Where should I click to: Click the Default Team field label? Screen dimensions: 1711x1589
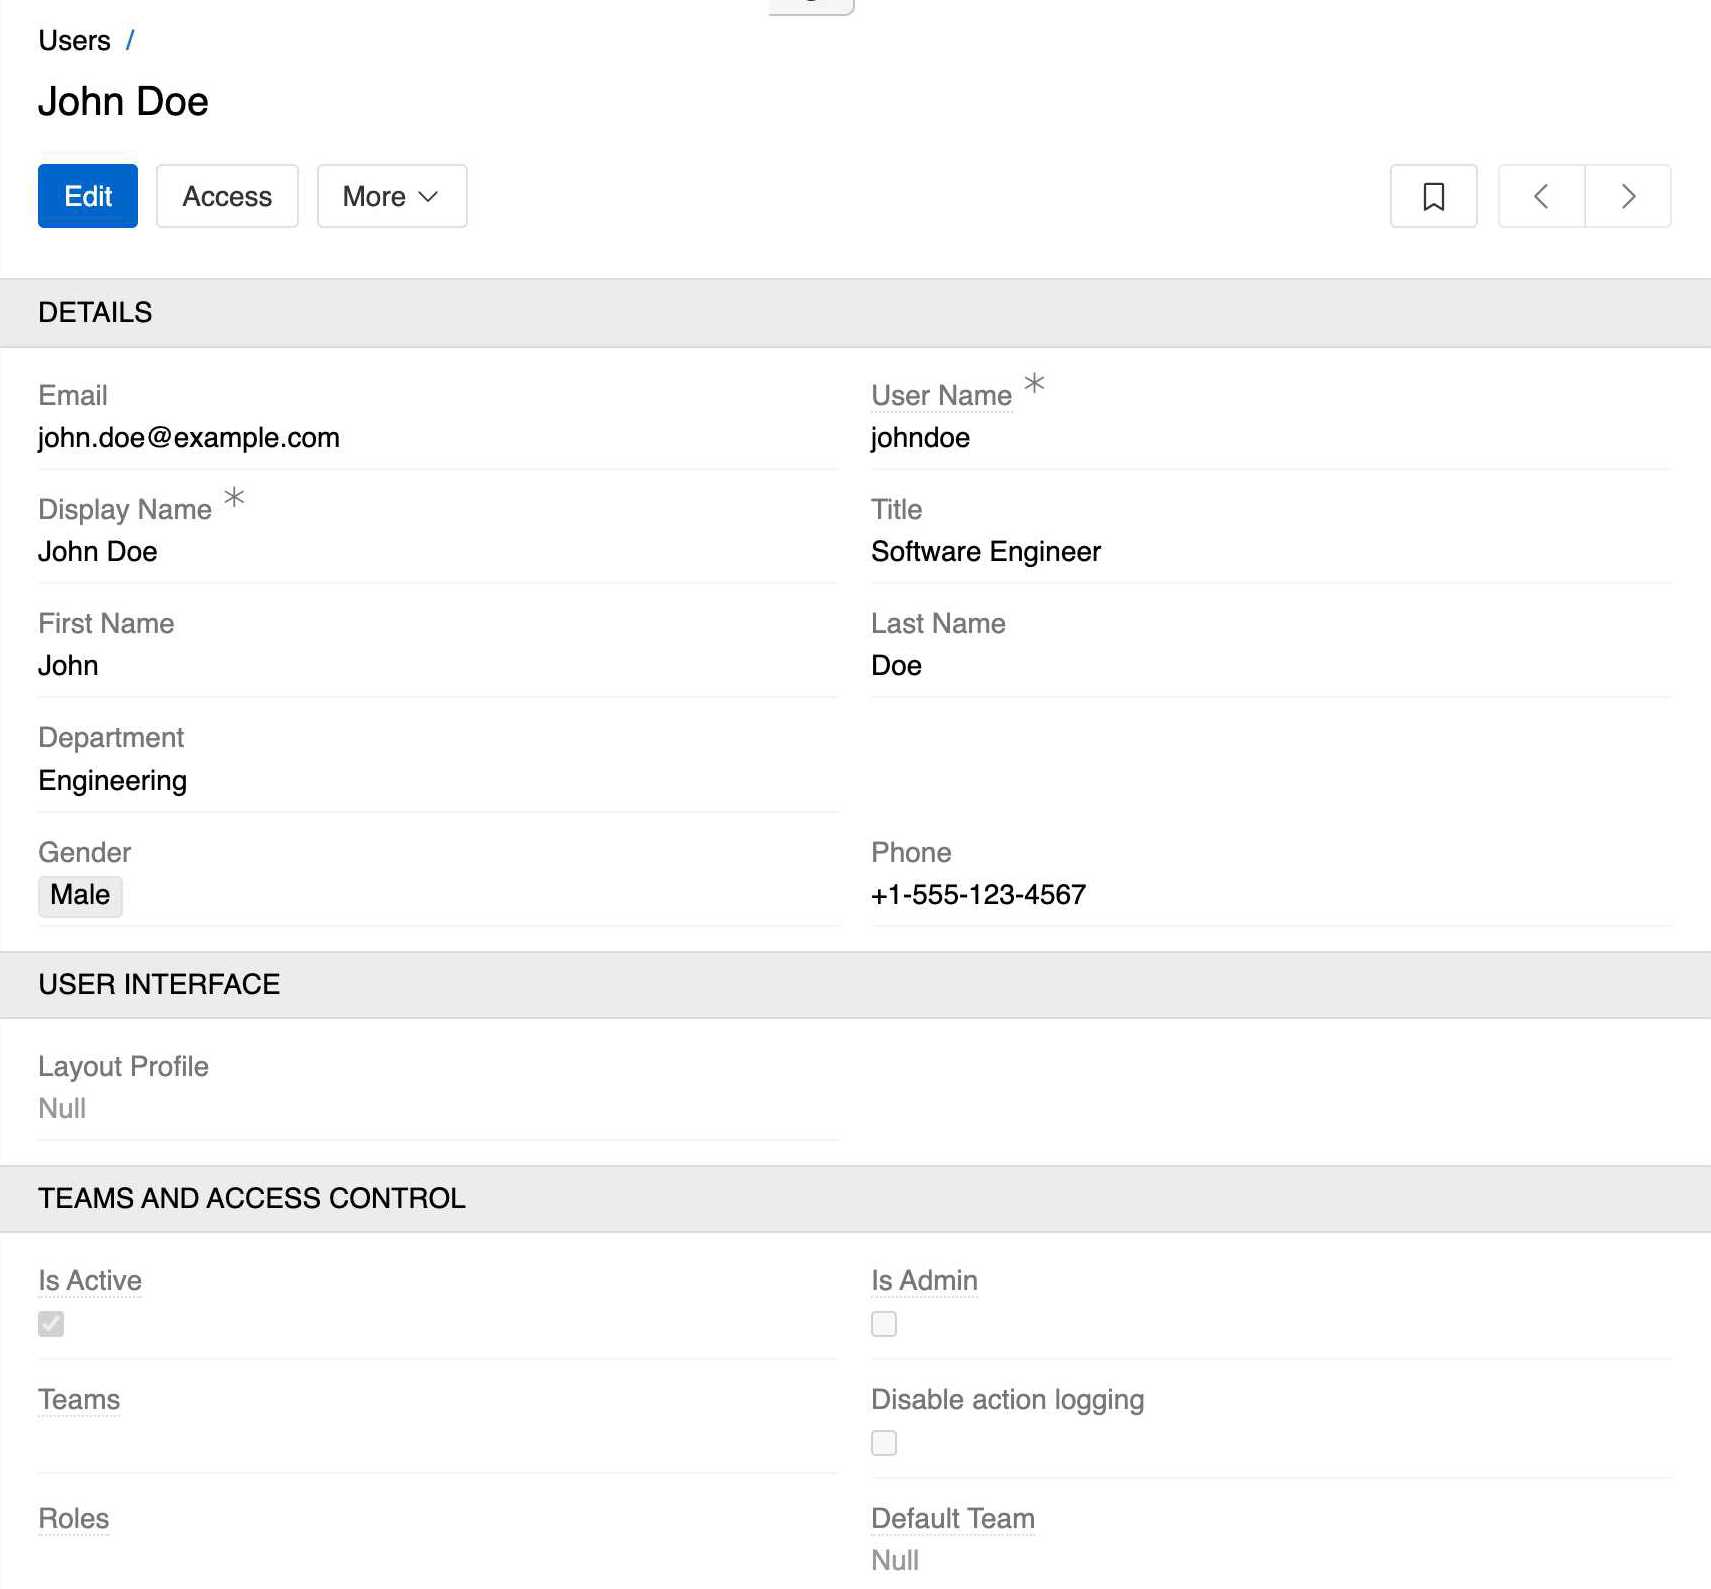pos(953,1519)
